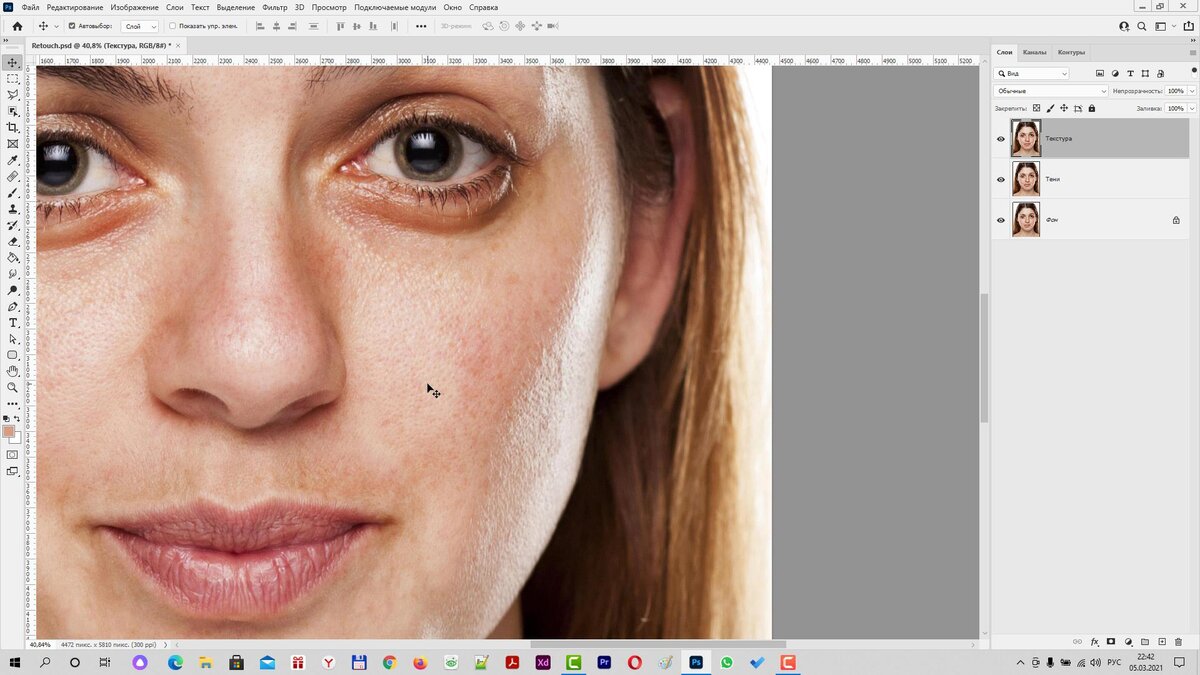Viewport: 1200px width, 675px height.
Task: Open the Слой auto-select dropdown
Action: coord(140,26)
